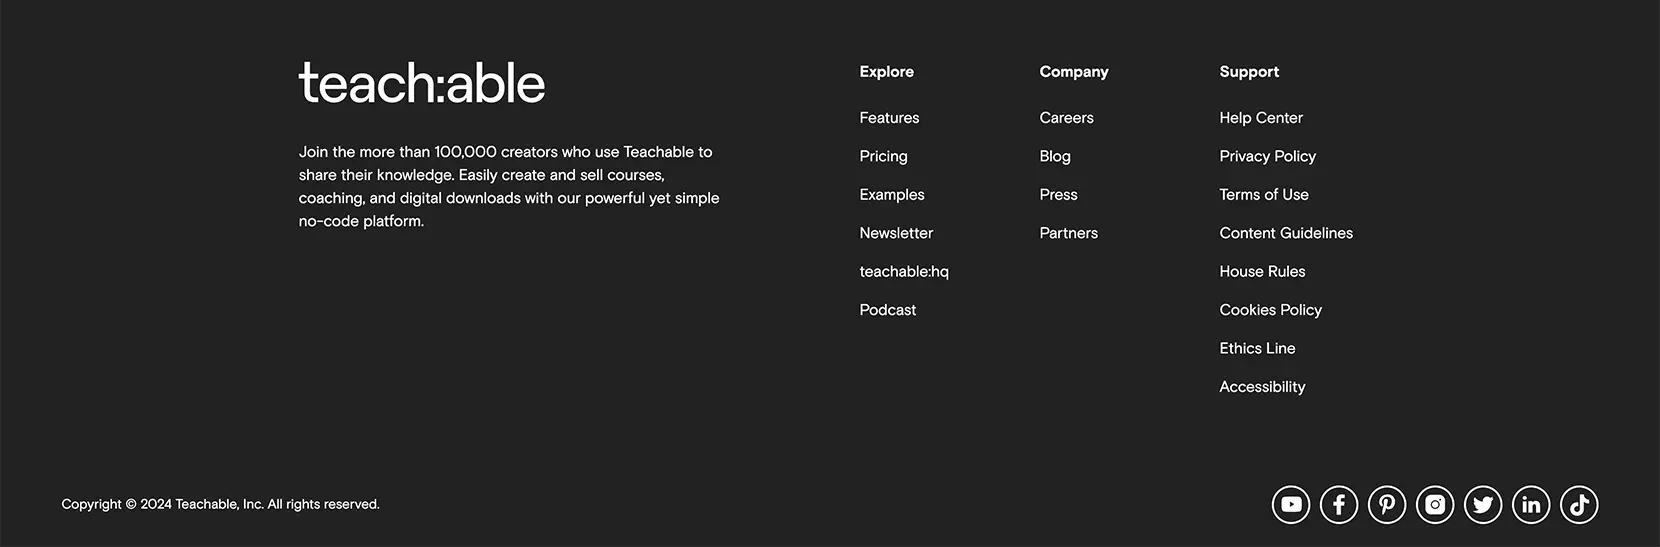1660x547 pixels.
Task: Visit the teachable:hq link
Action: (x=904, y=272)
